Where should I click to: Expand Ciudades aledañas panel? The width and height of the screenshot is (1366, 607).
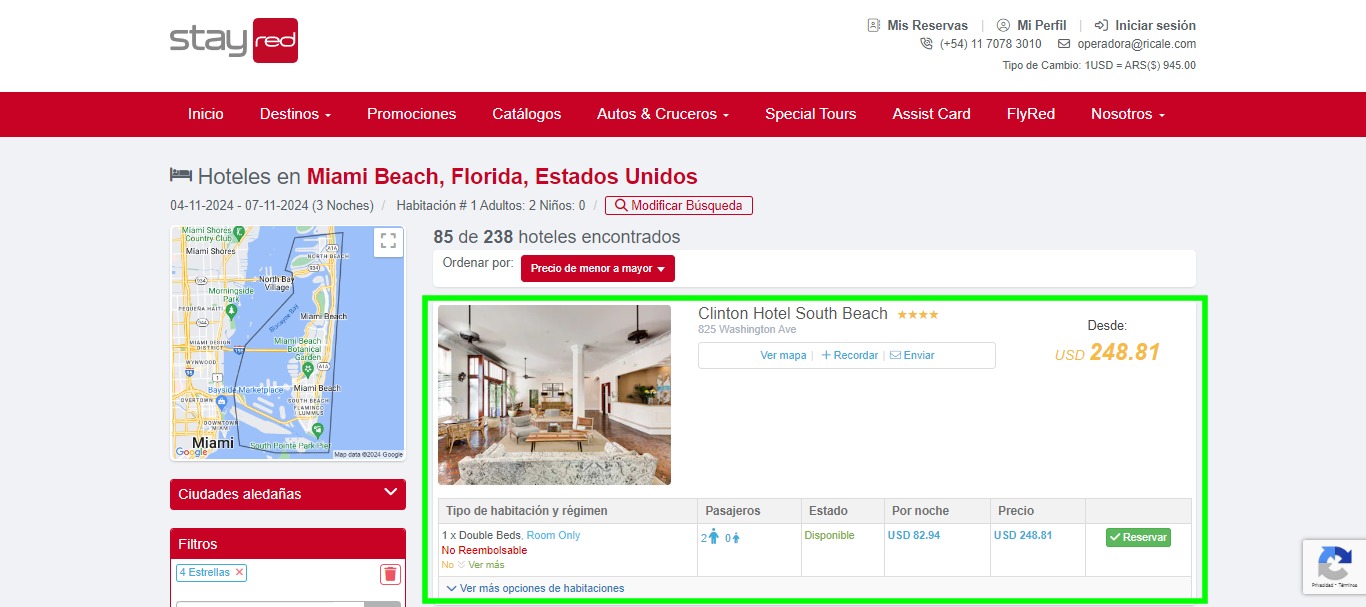tap(288, 494)
